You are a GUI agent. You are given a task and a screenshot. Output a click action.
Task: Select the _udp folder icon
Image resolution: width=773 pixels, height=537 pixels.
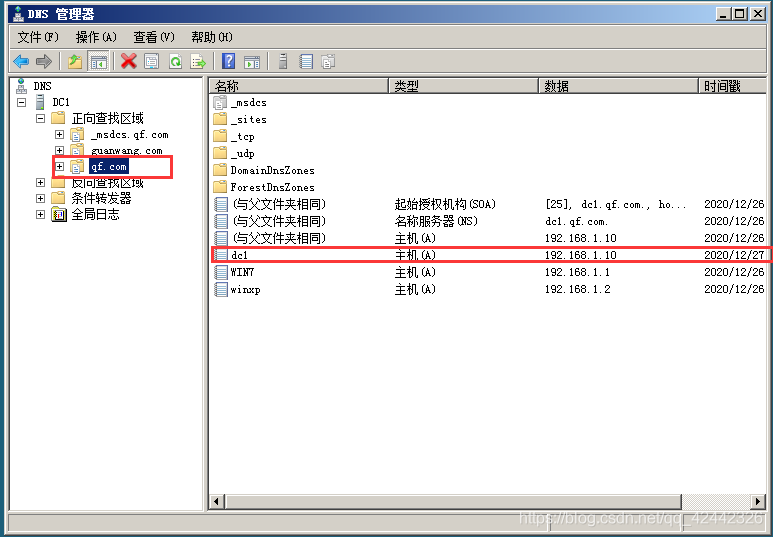[x=220, y=153]
